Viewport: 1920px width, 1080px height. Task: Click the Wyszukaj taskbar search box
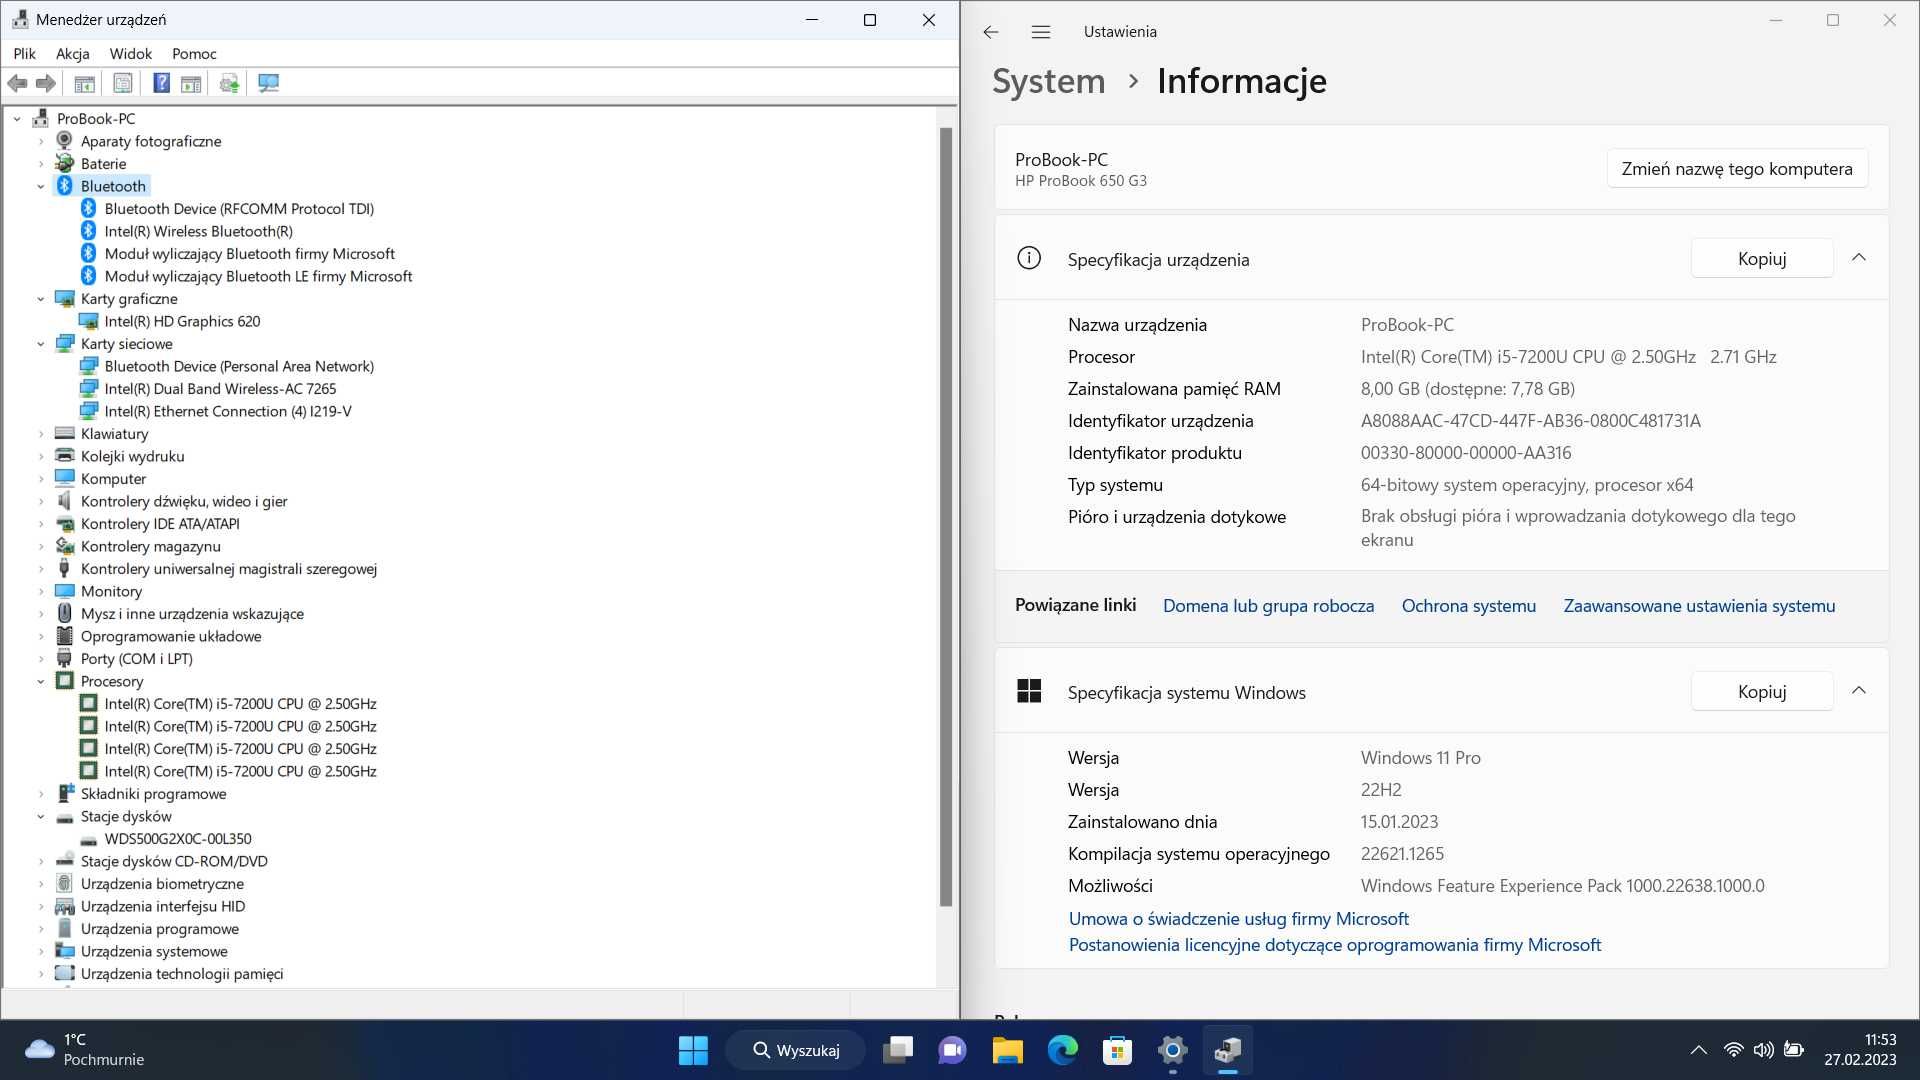click(x=796, y=1050)
